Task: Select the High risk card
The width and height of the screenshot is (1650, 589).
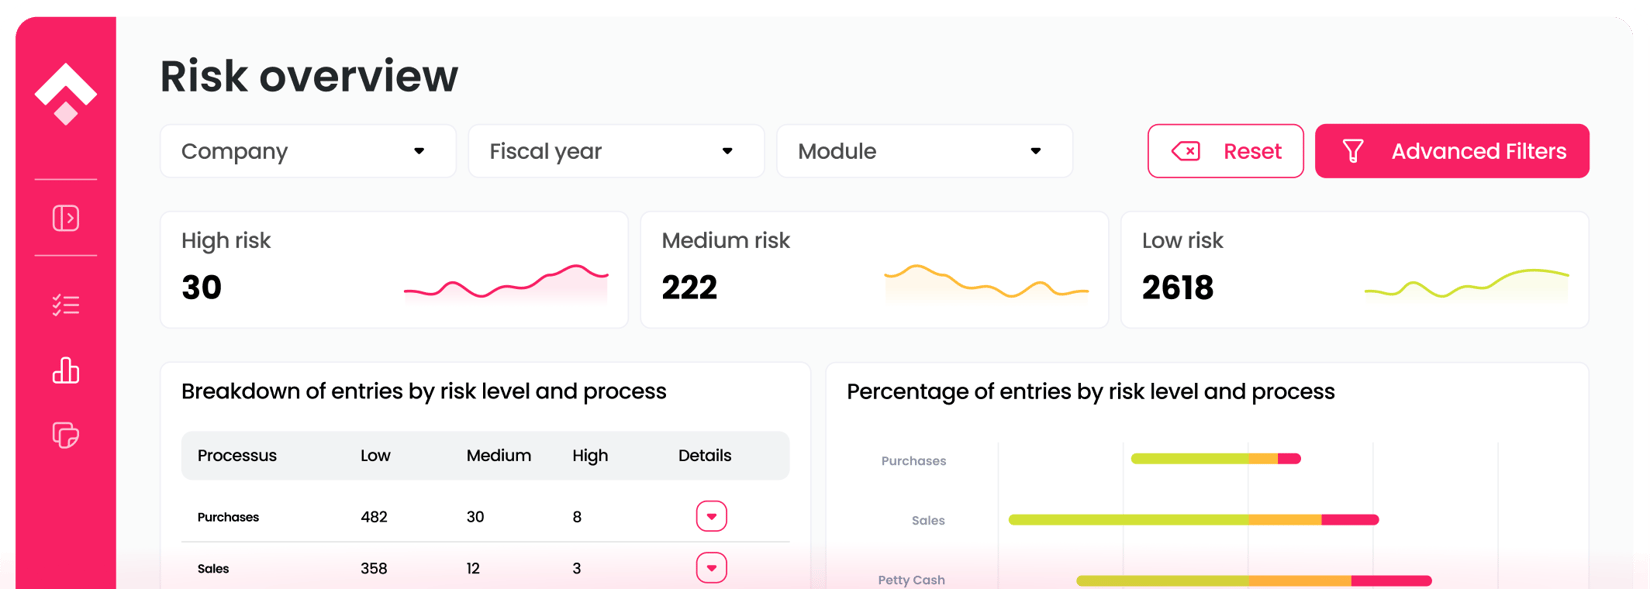Action: coord(394,269)
